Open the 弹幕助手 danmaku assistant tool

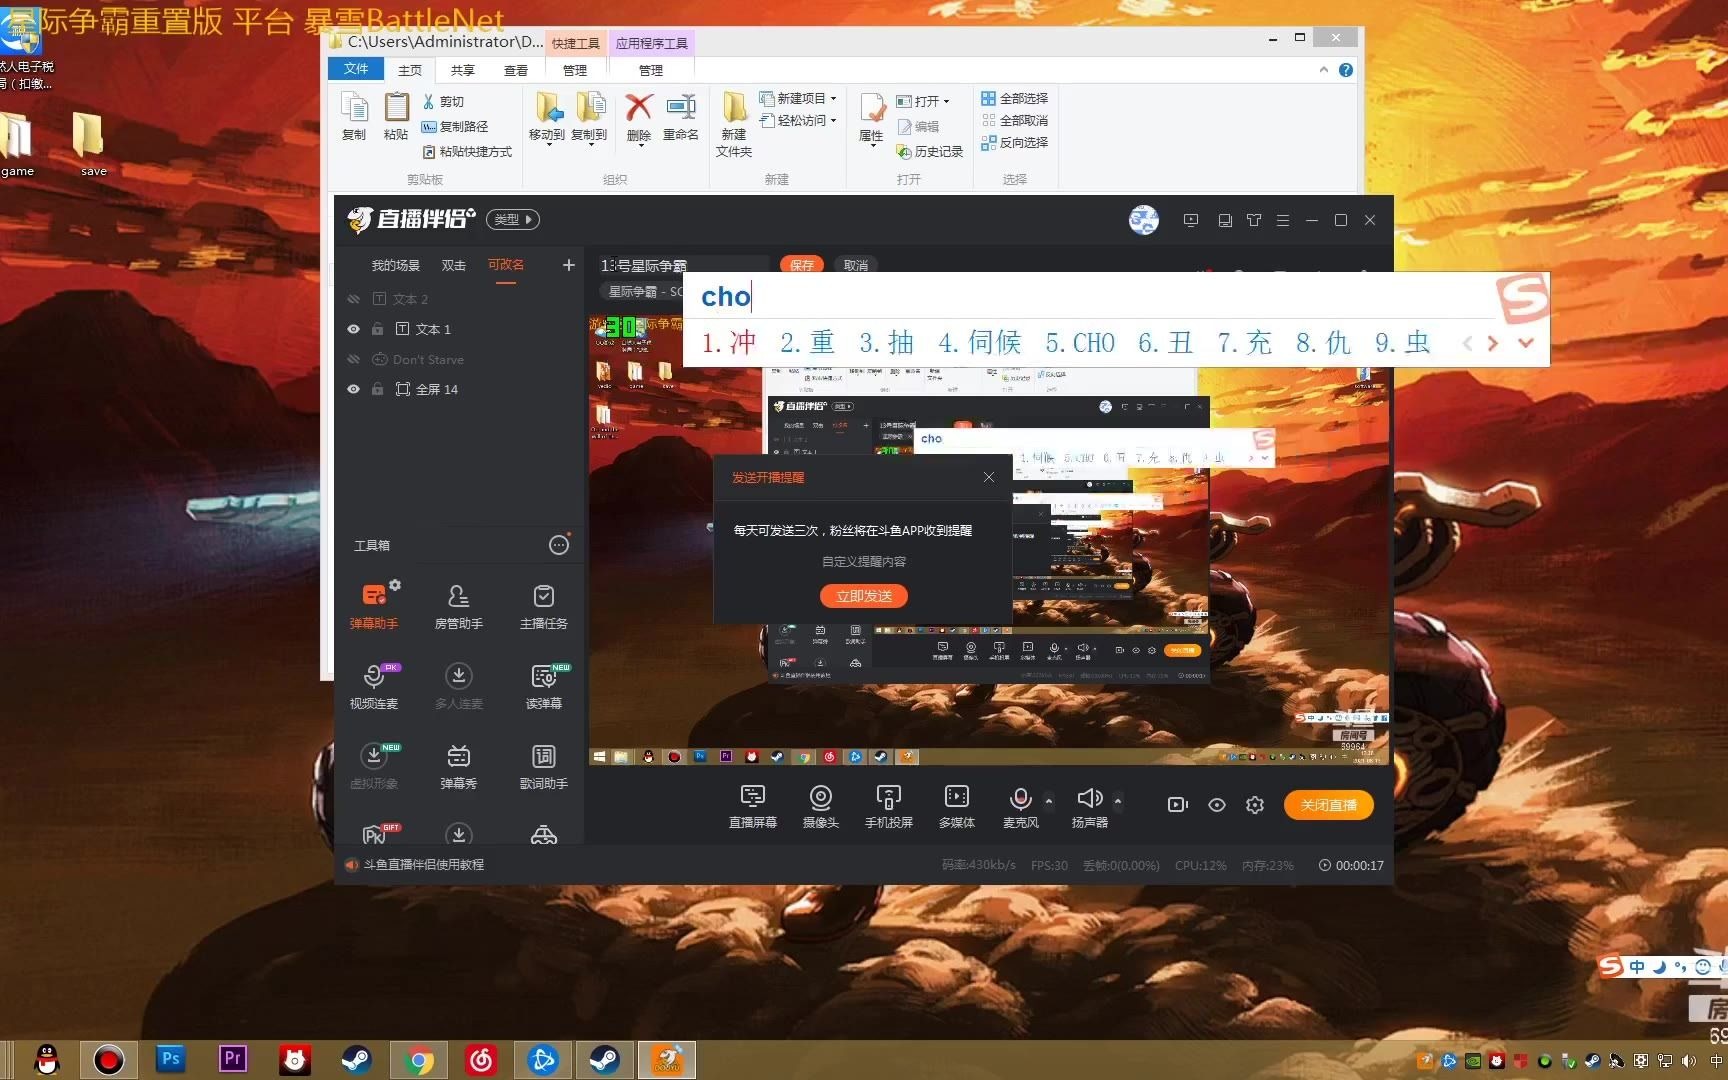click(x=374, y=606)
